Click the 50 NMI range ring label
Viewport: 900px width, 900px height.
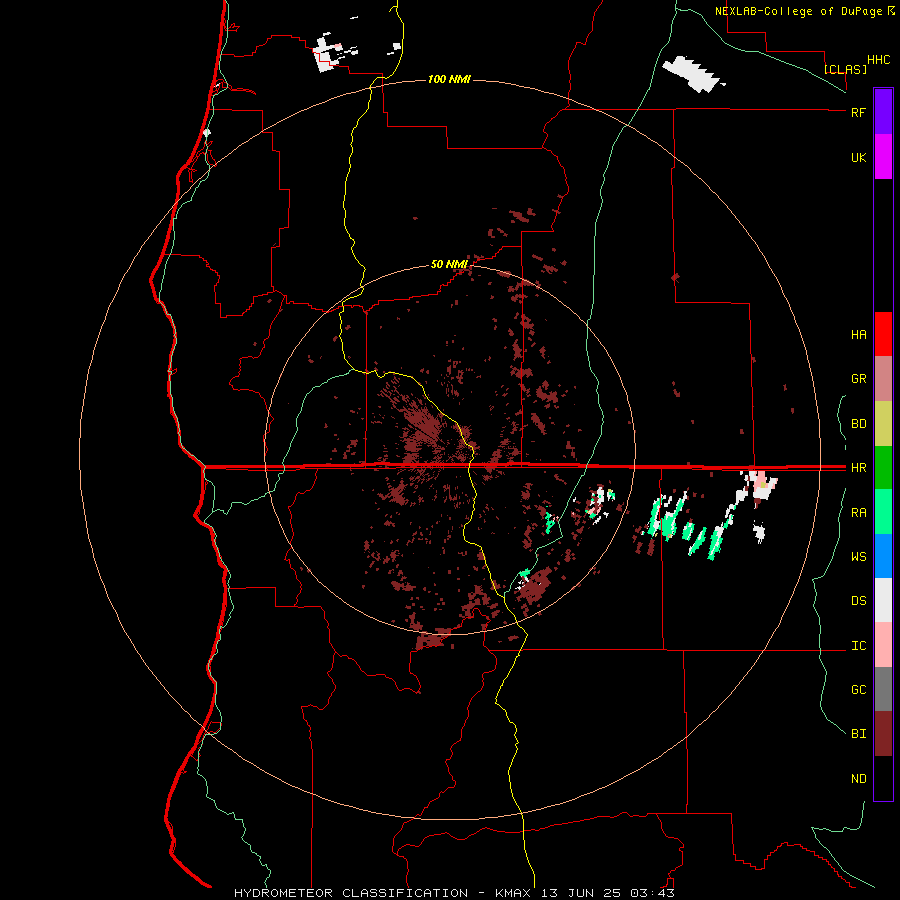pyautogui.click(x=449, y=264)
